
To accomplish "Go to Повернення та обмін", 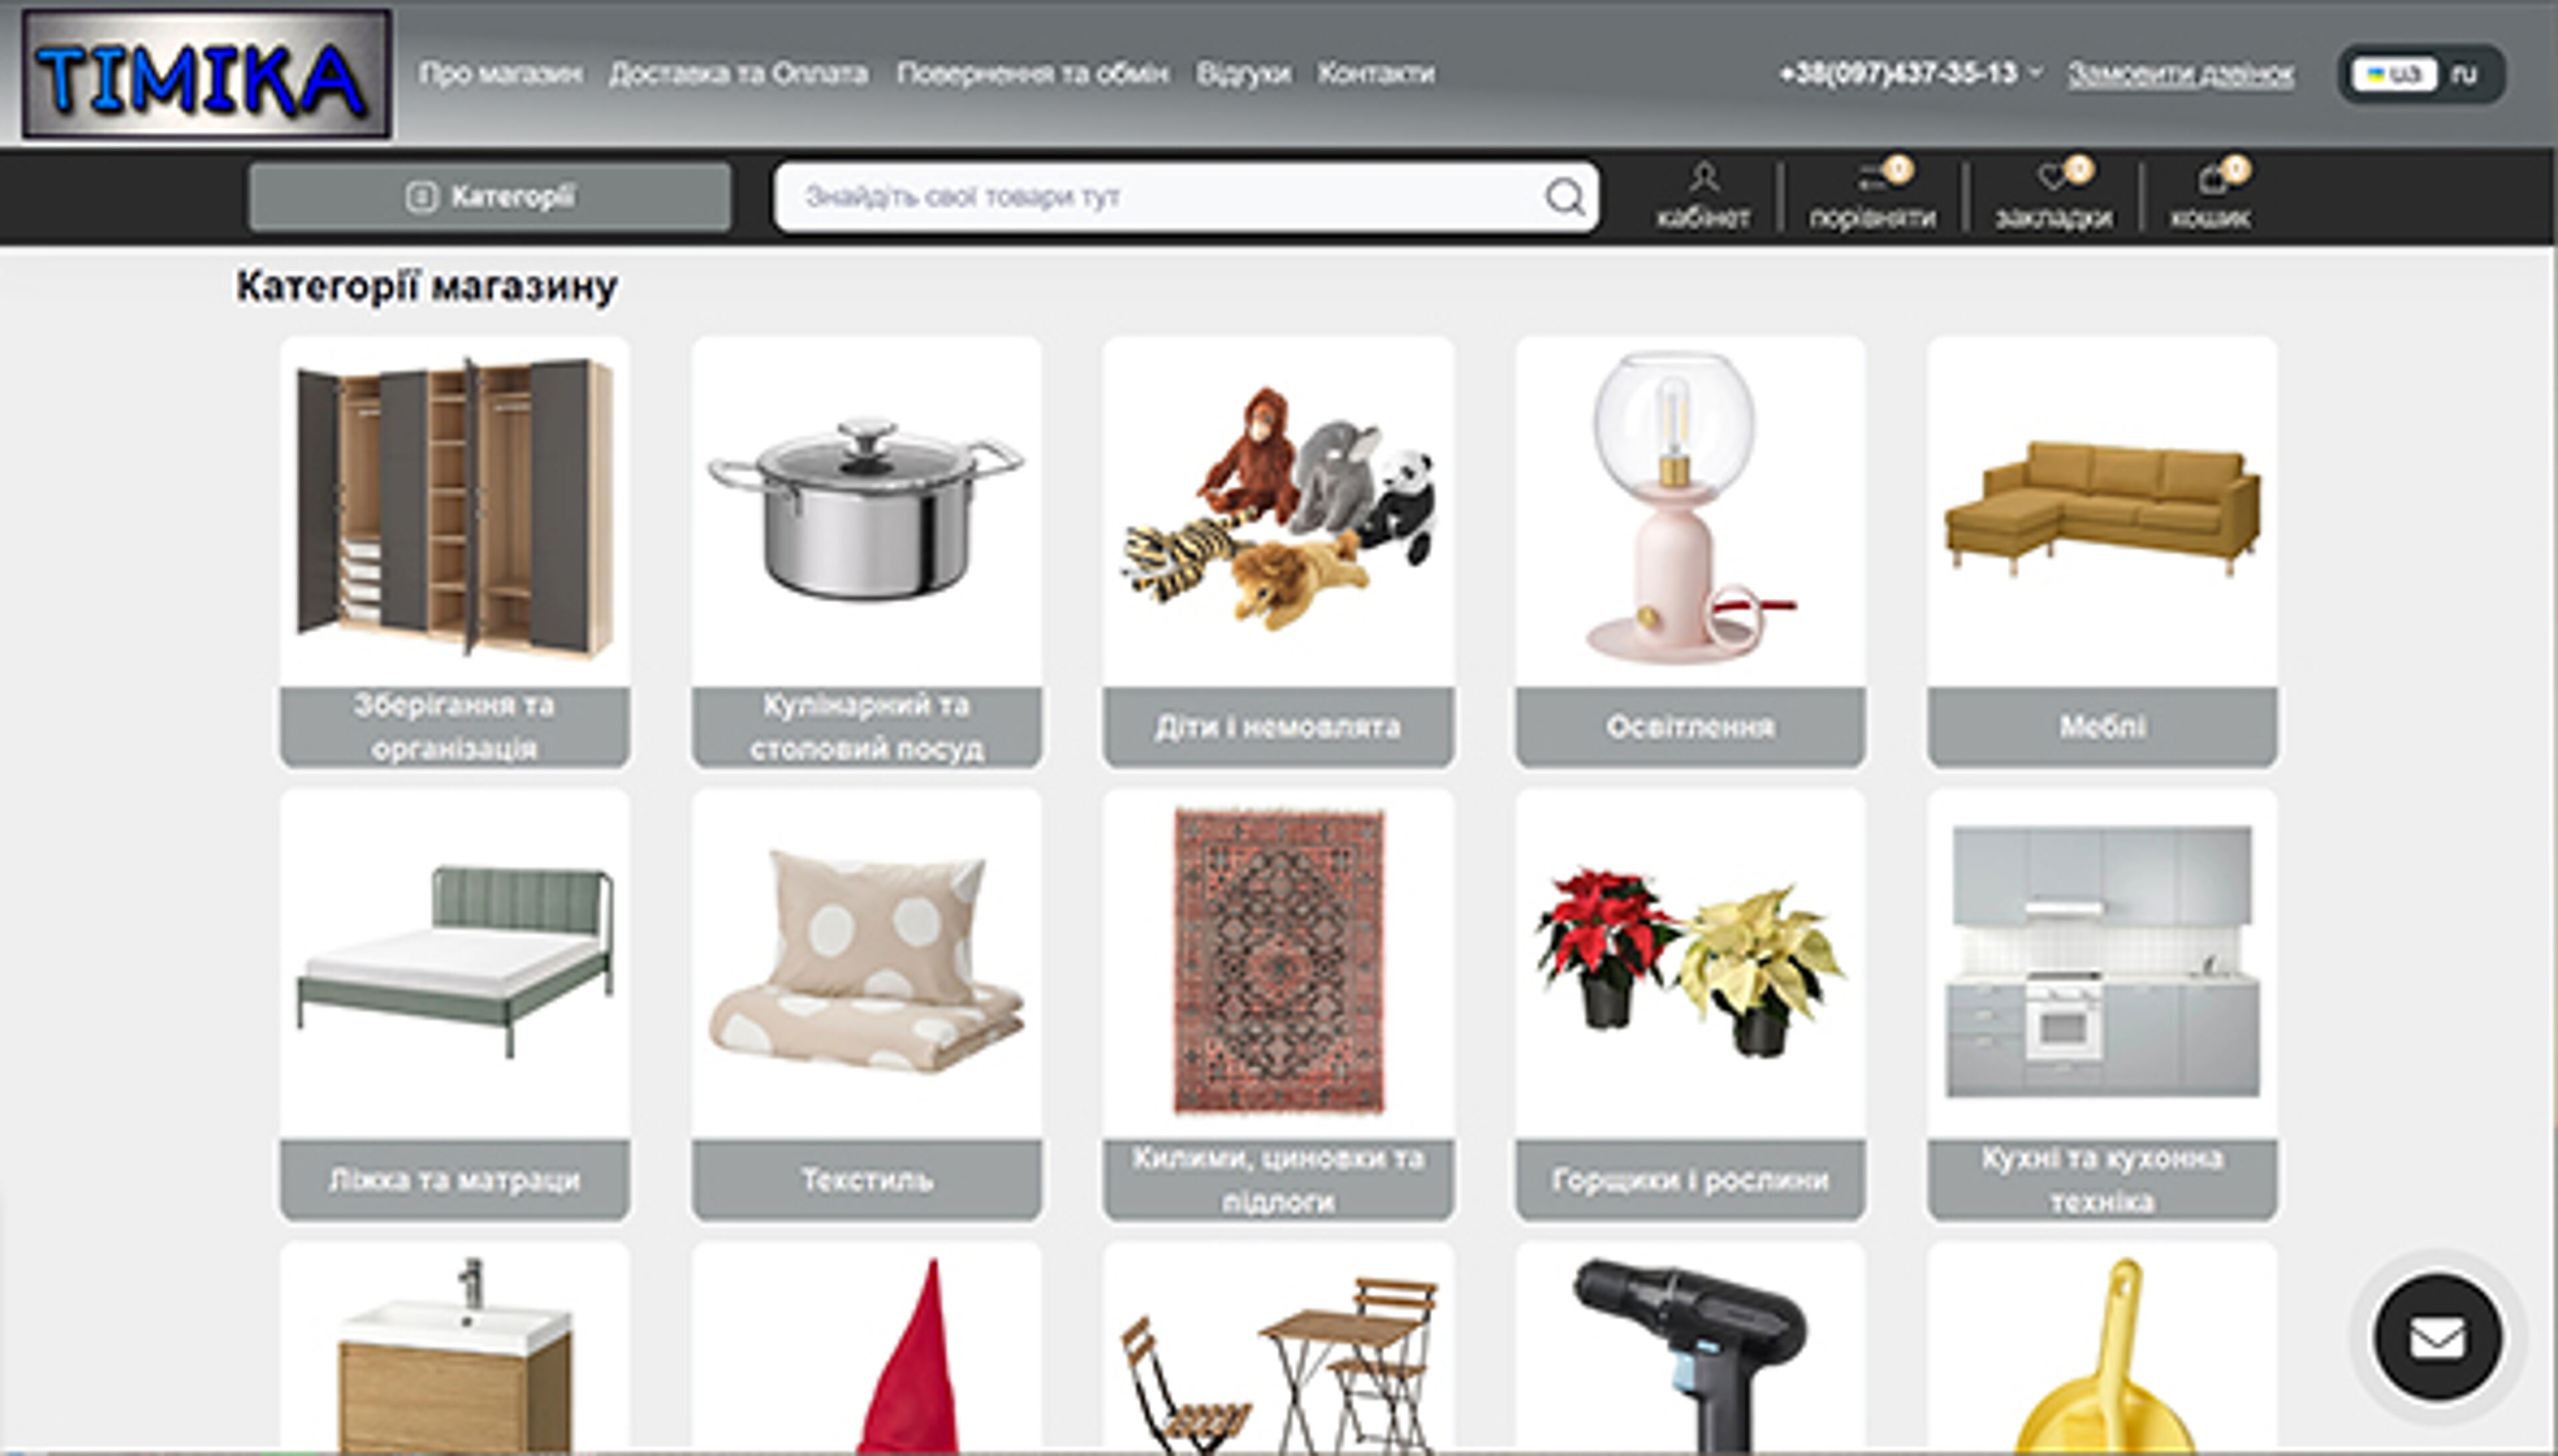I will 1032,73.
